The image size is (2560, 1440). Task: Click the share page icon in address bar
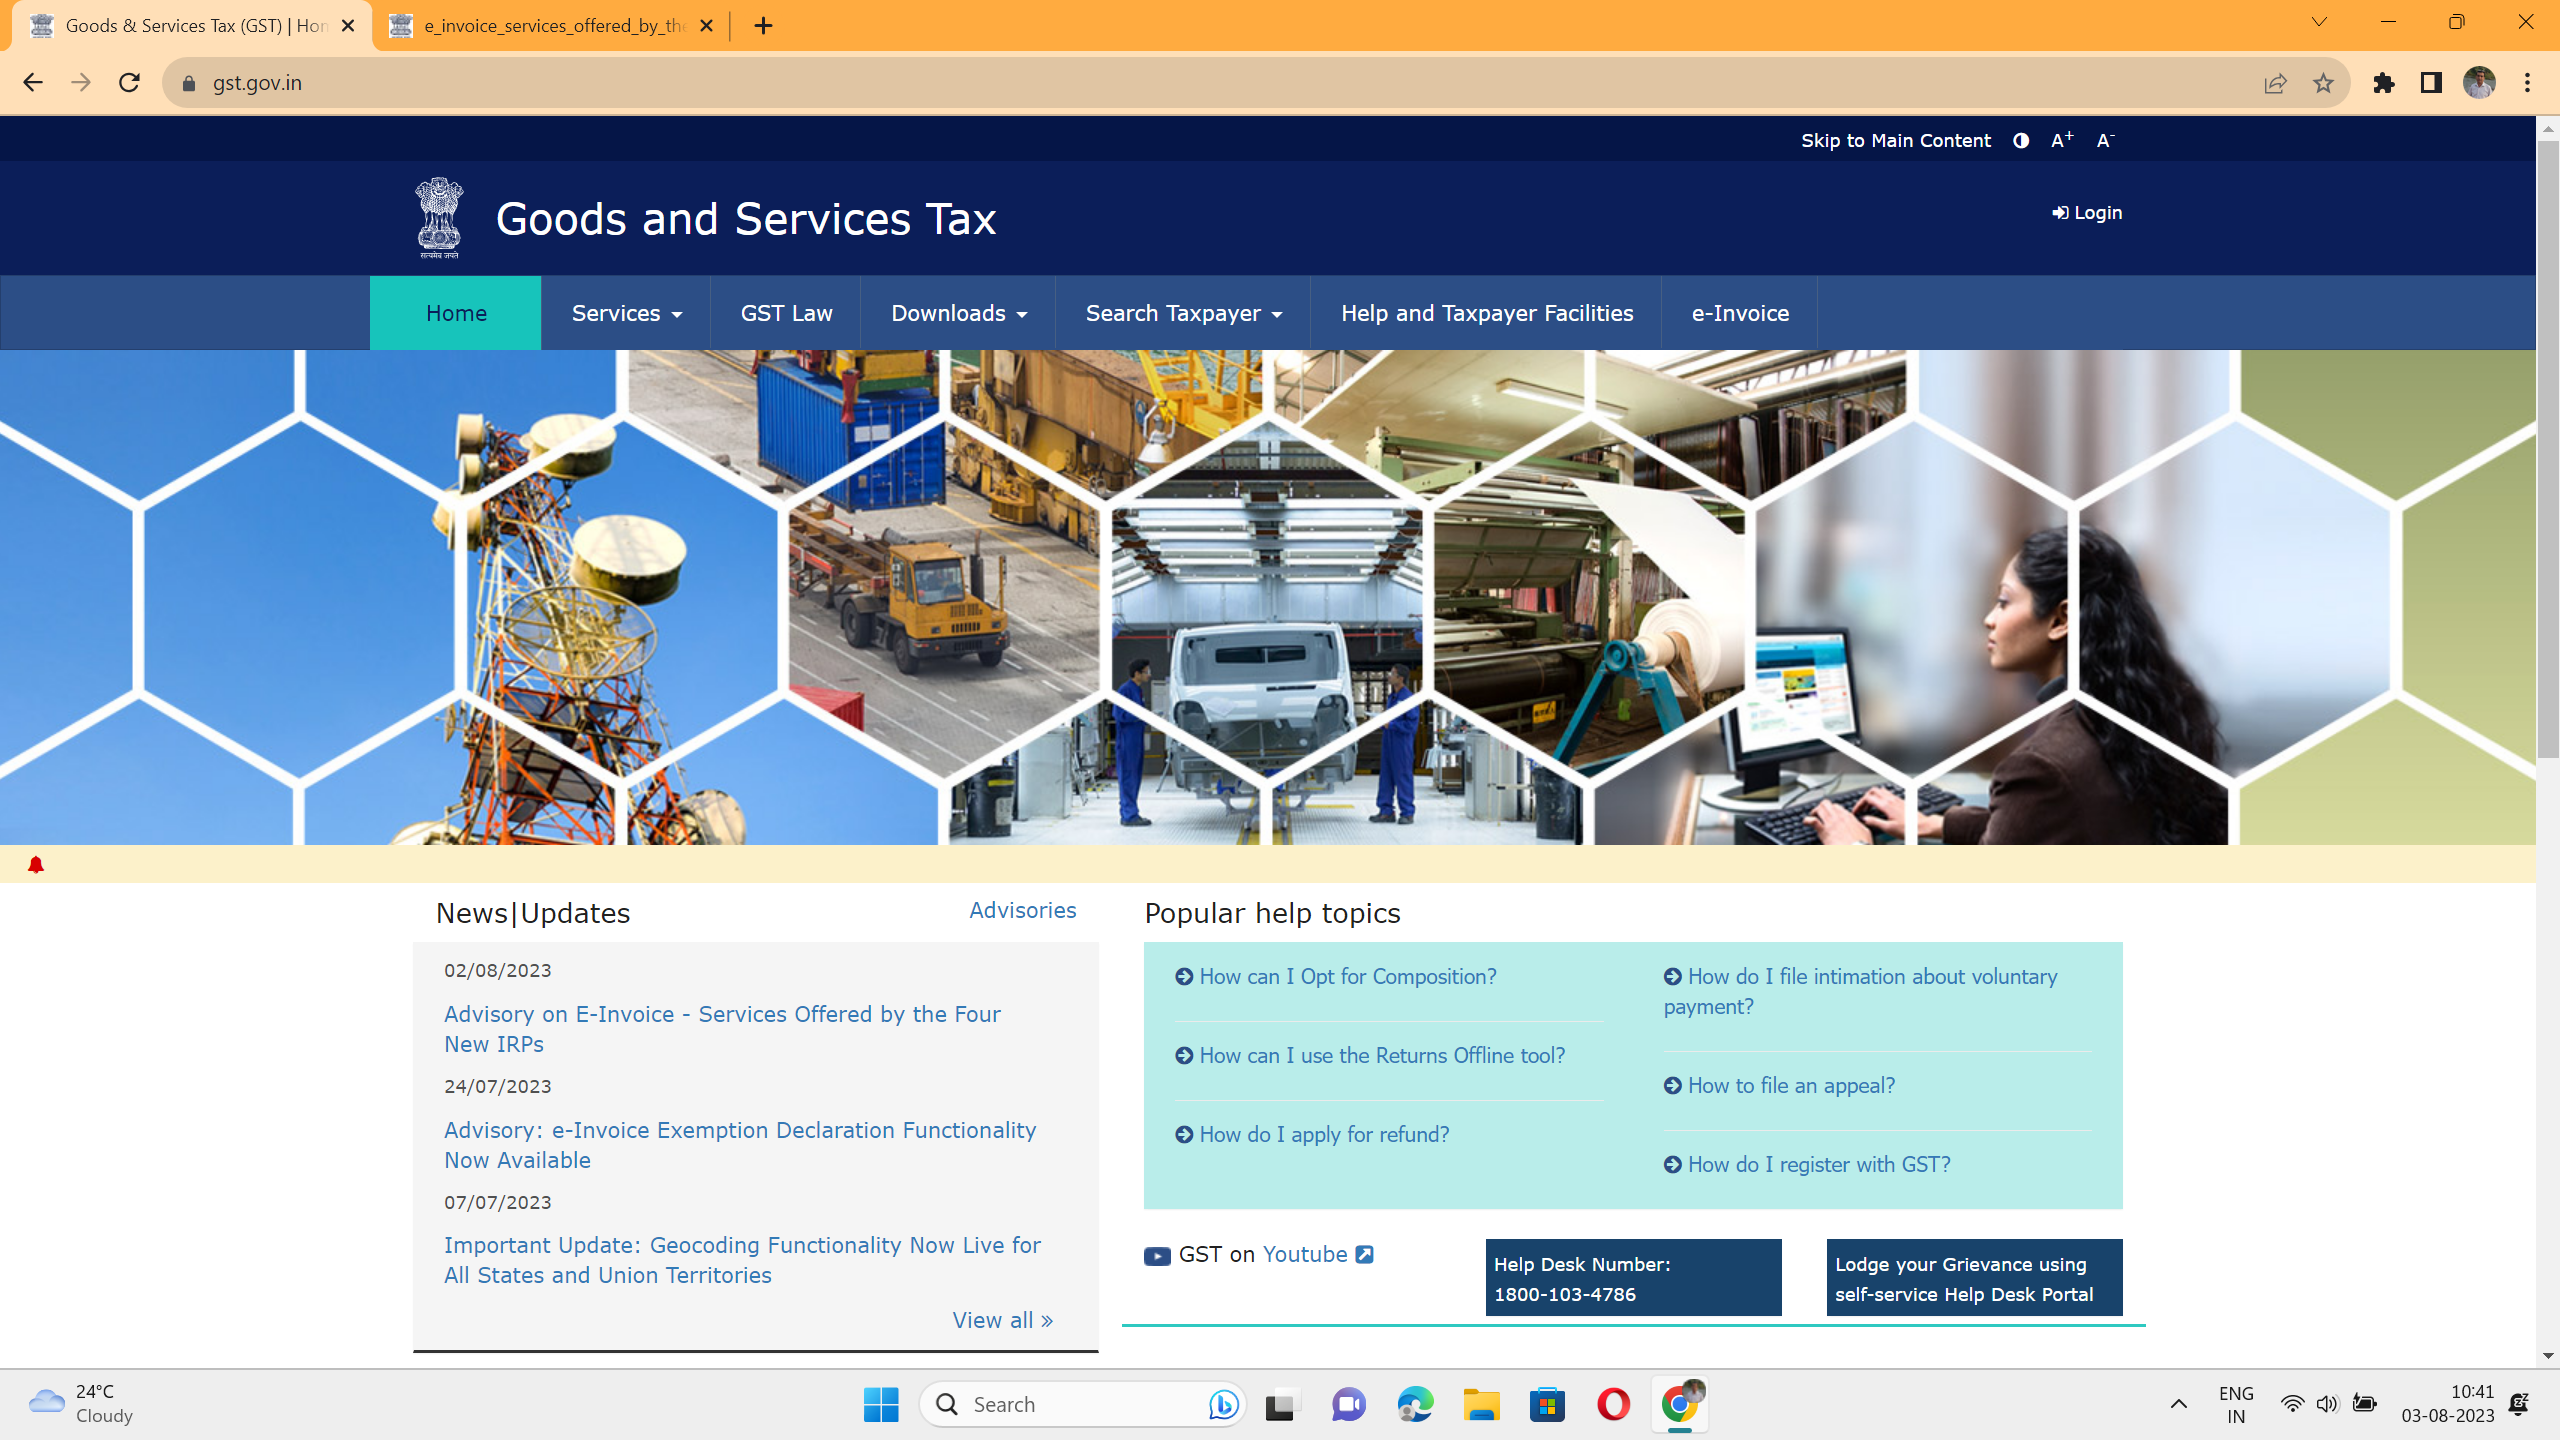tap(2275, 83)
